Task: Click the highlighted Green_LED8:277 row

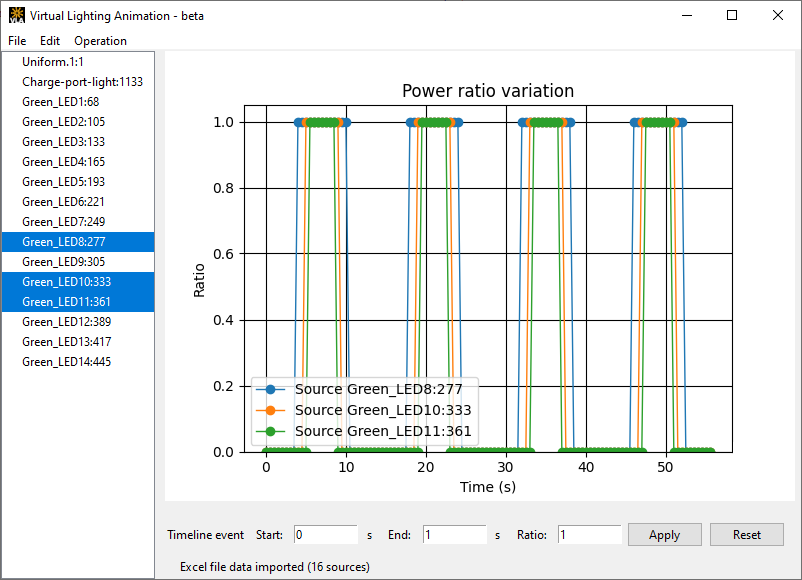Action: (78, 241)
